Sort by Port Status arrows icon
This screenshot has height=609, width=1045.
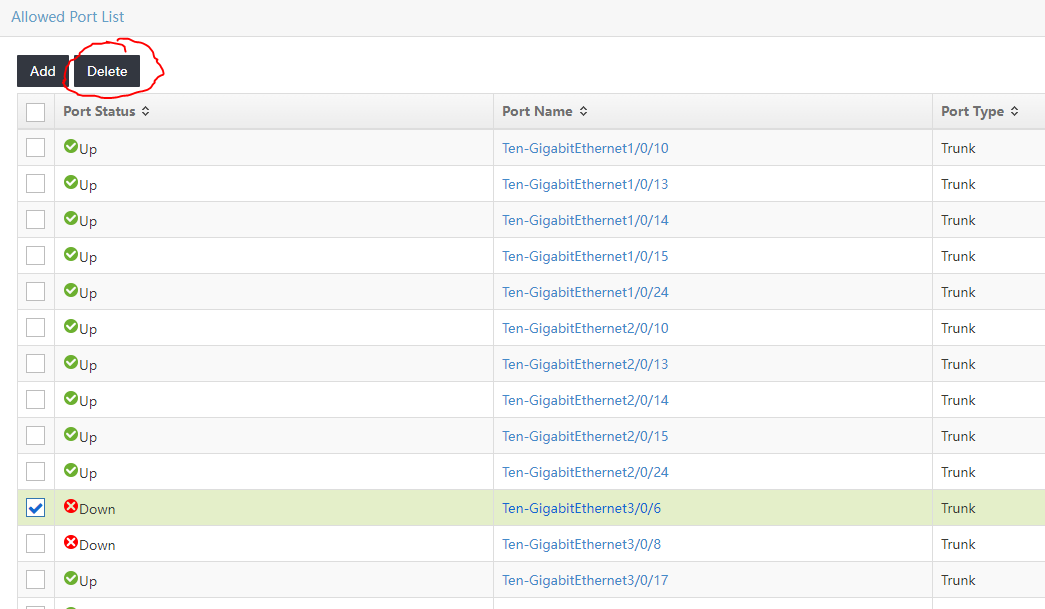pos(146,111)
